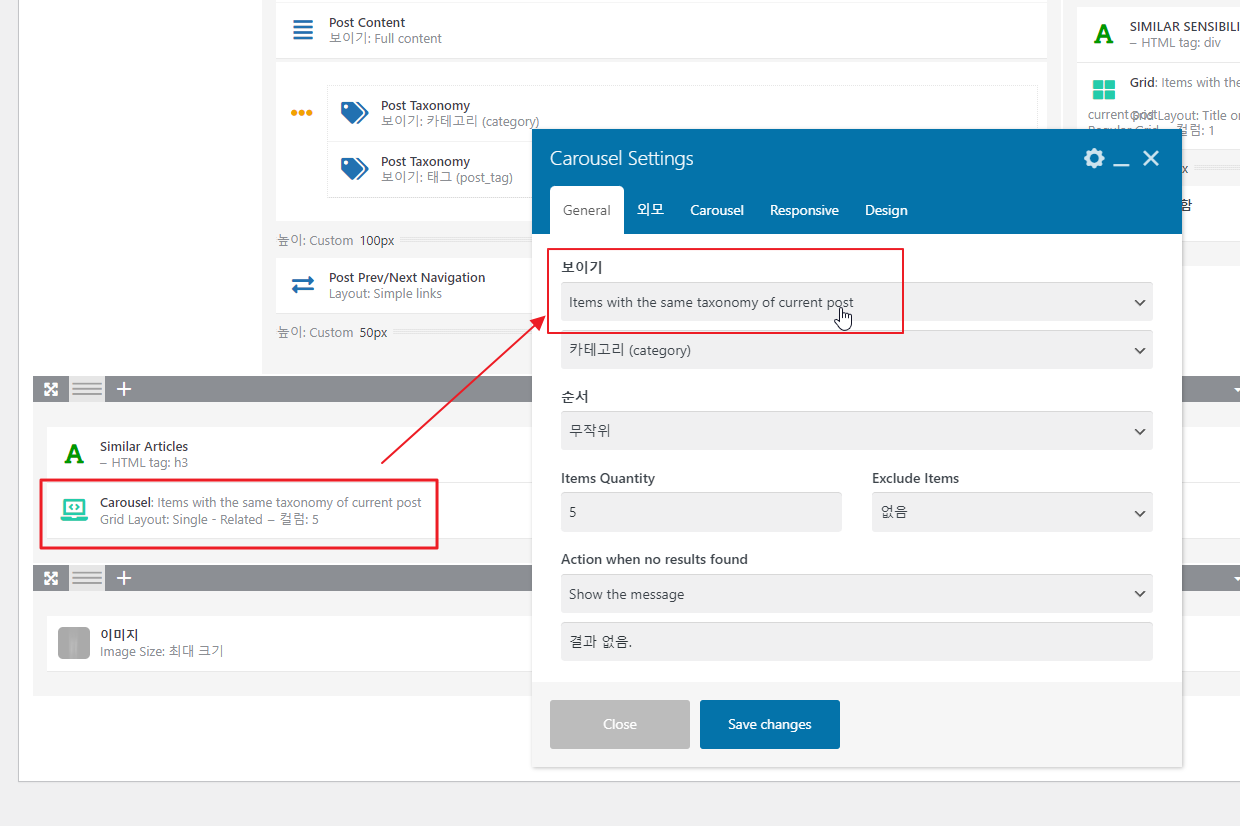Select the Similar Articles heading element
Viewport: 1240px width, 826px height.
click(144, 454)
